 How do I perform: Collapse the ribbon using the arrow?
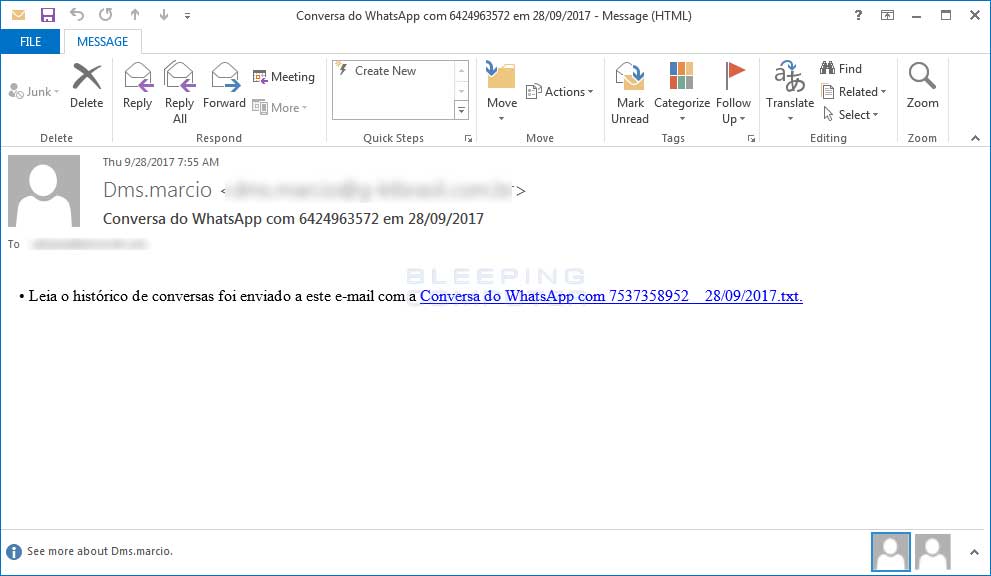click(975, 138)
